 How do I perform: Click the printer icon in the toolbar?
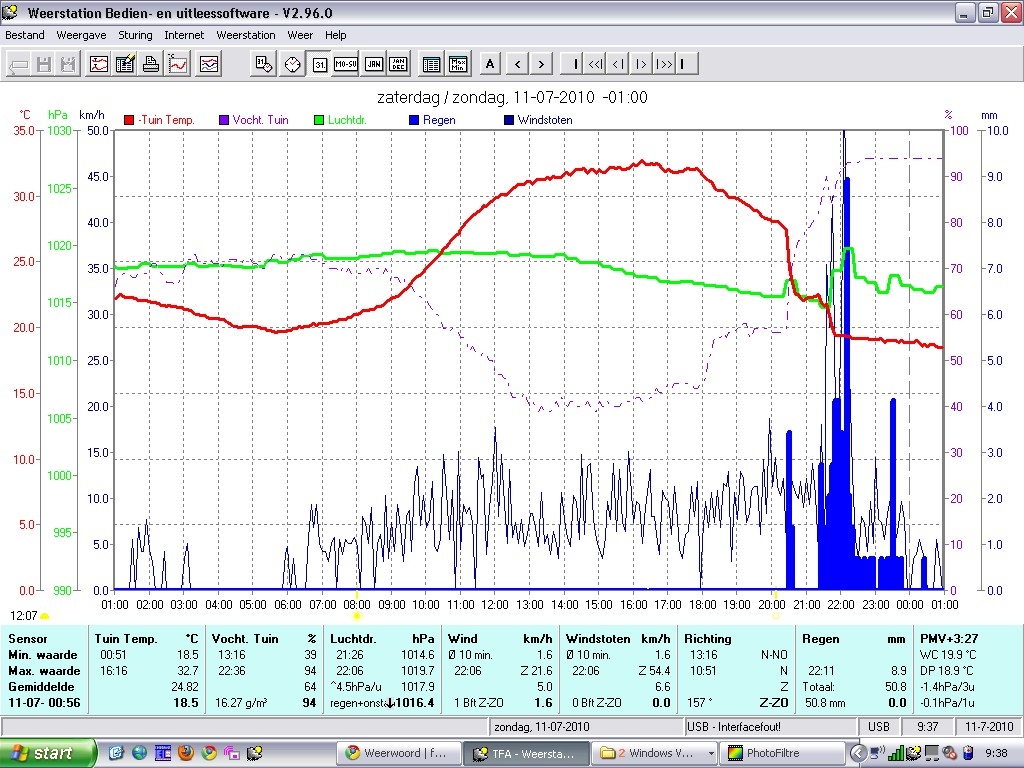coord(151,64)
